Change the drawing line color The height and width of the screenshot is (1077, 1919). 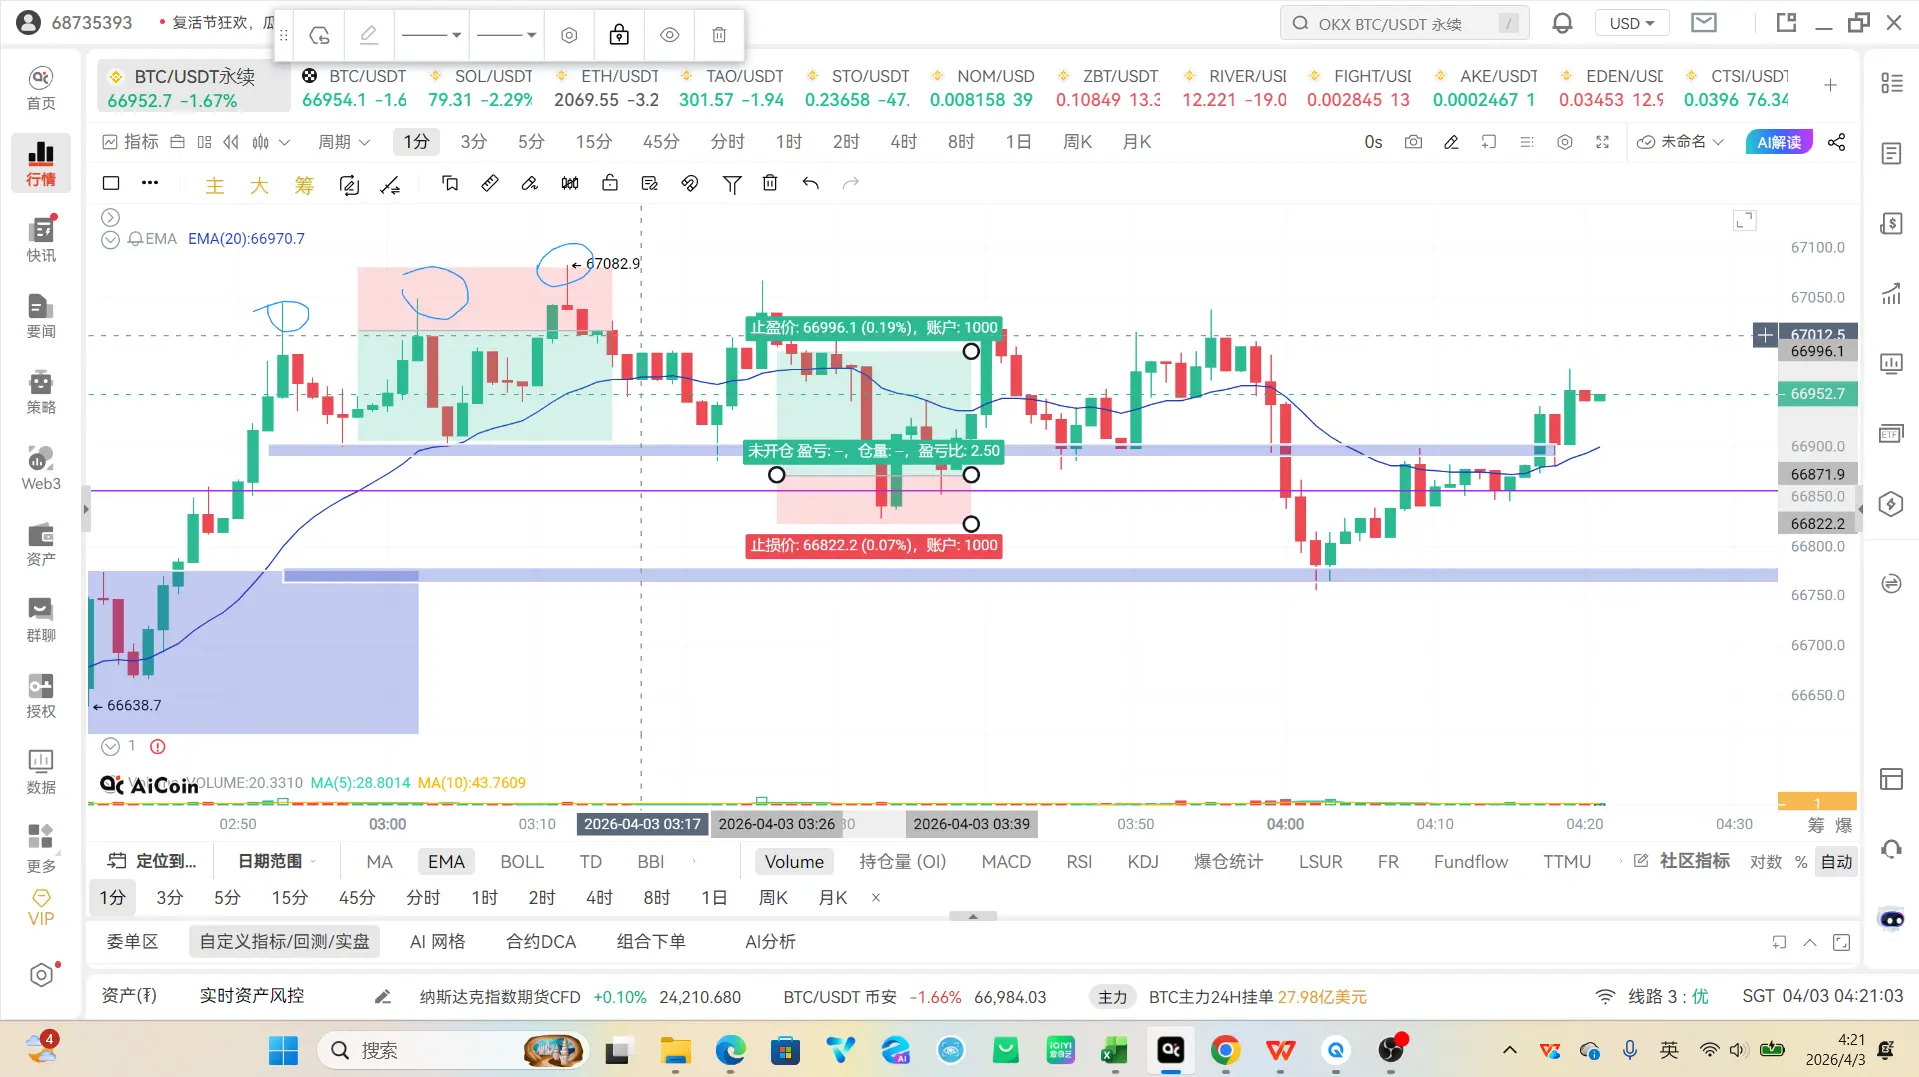[x=369, y=35]
